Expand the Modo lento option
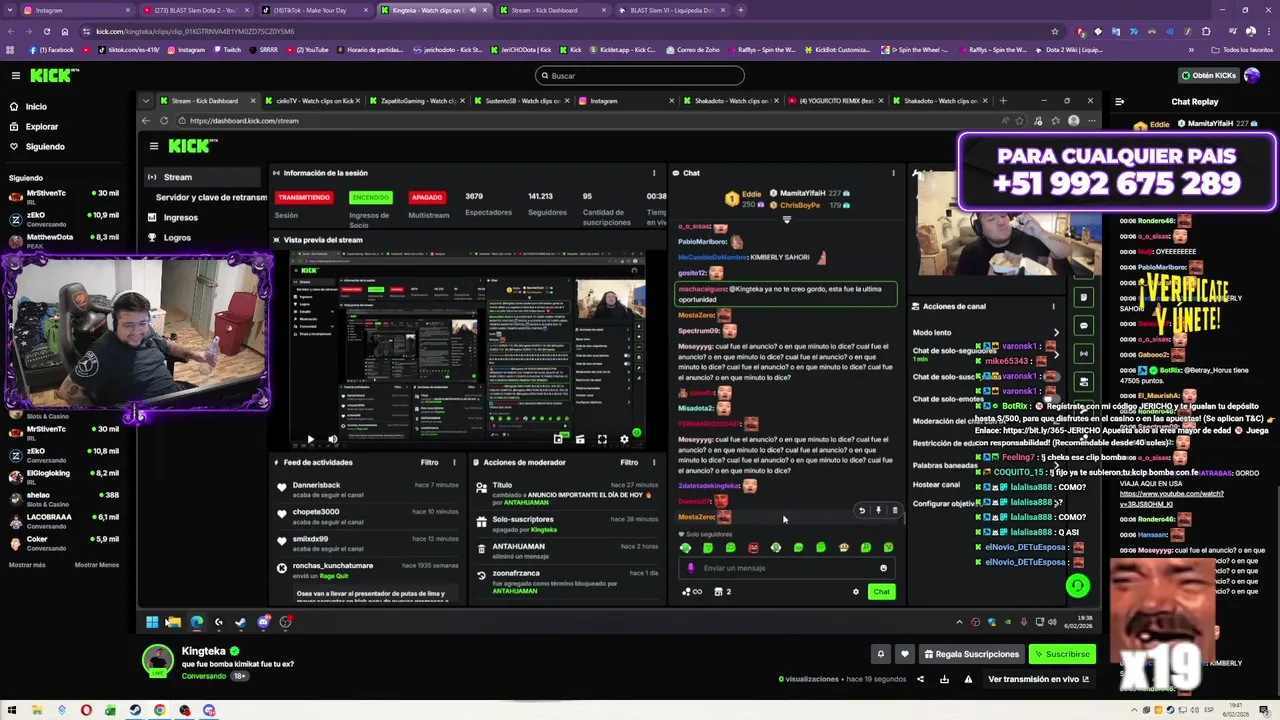This screenshot has width=1280, height=720. [1056, 332]
